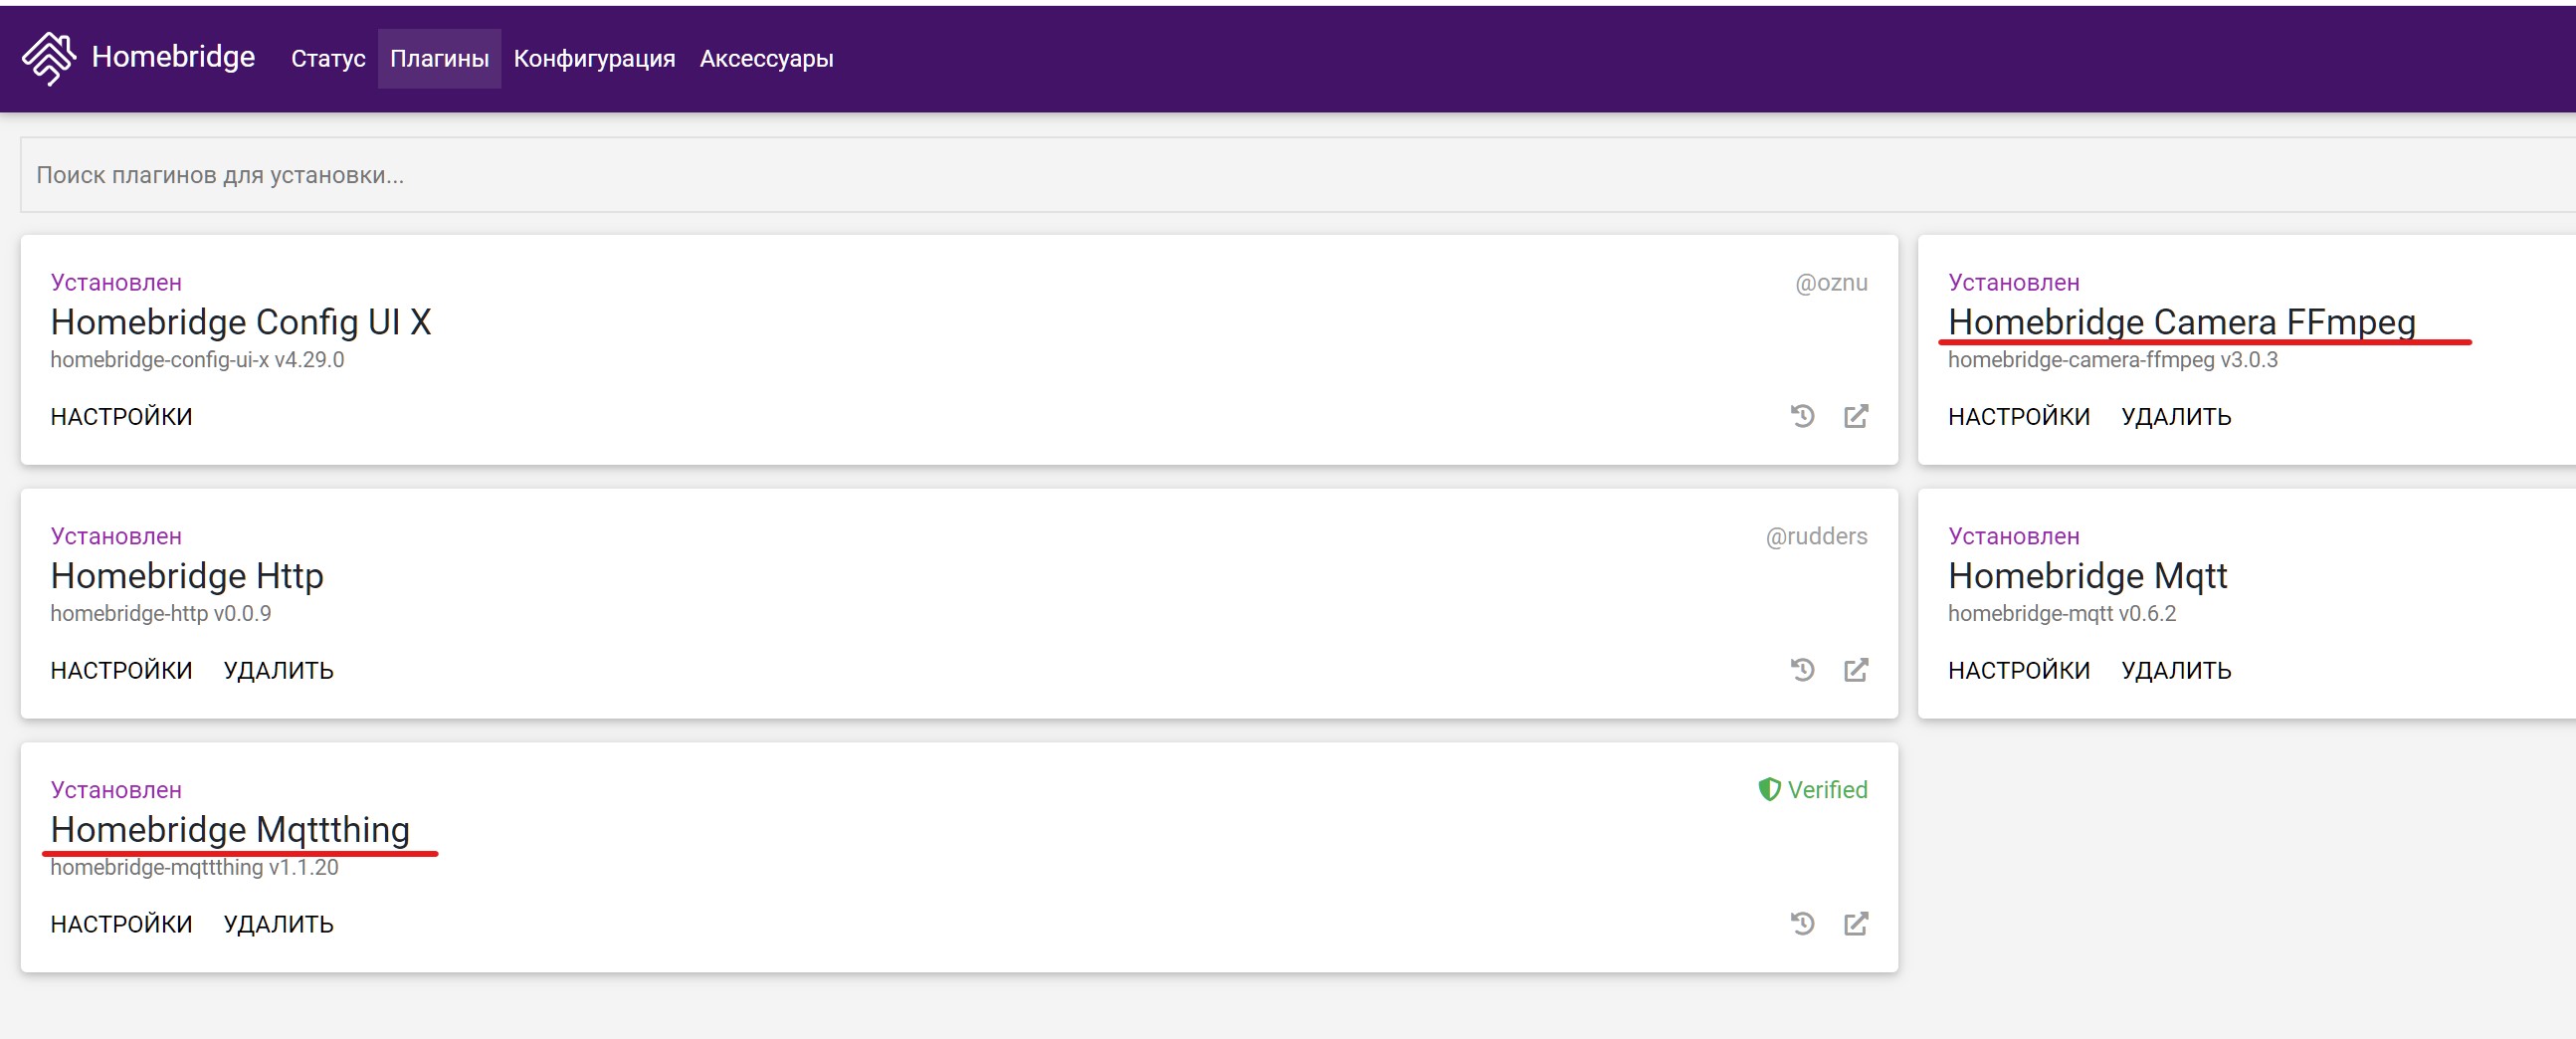Click the Homebridge Mqtt plugin title
This screenshot has width=2576, height=1039.
pyautogui.click(x=2087, y=576)
